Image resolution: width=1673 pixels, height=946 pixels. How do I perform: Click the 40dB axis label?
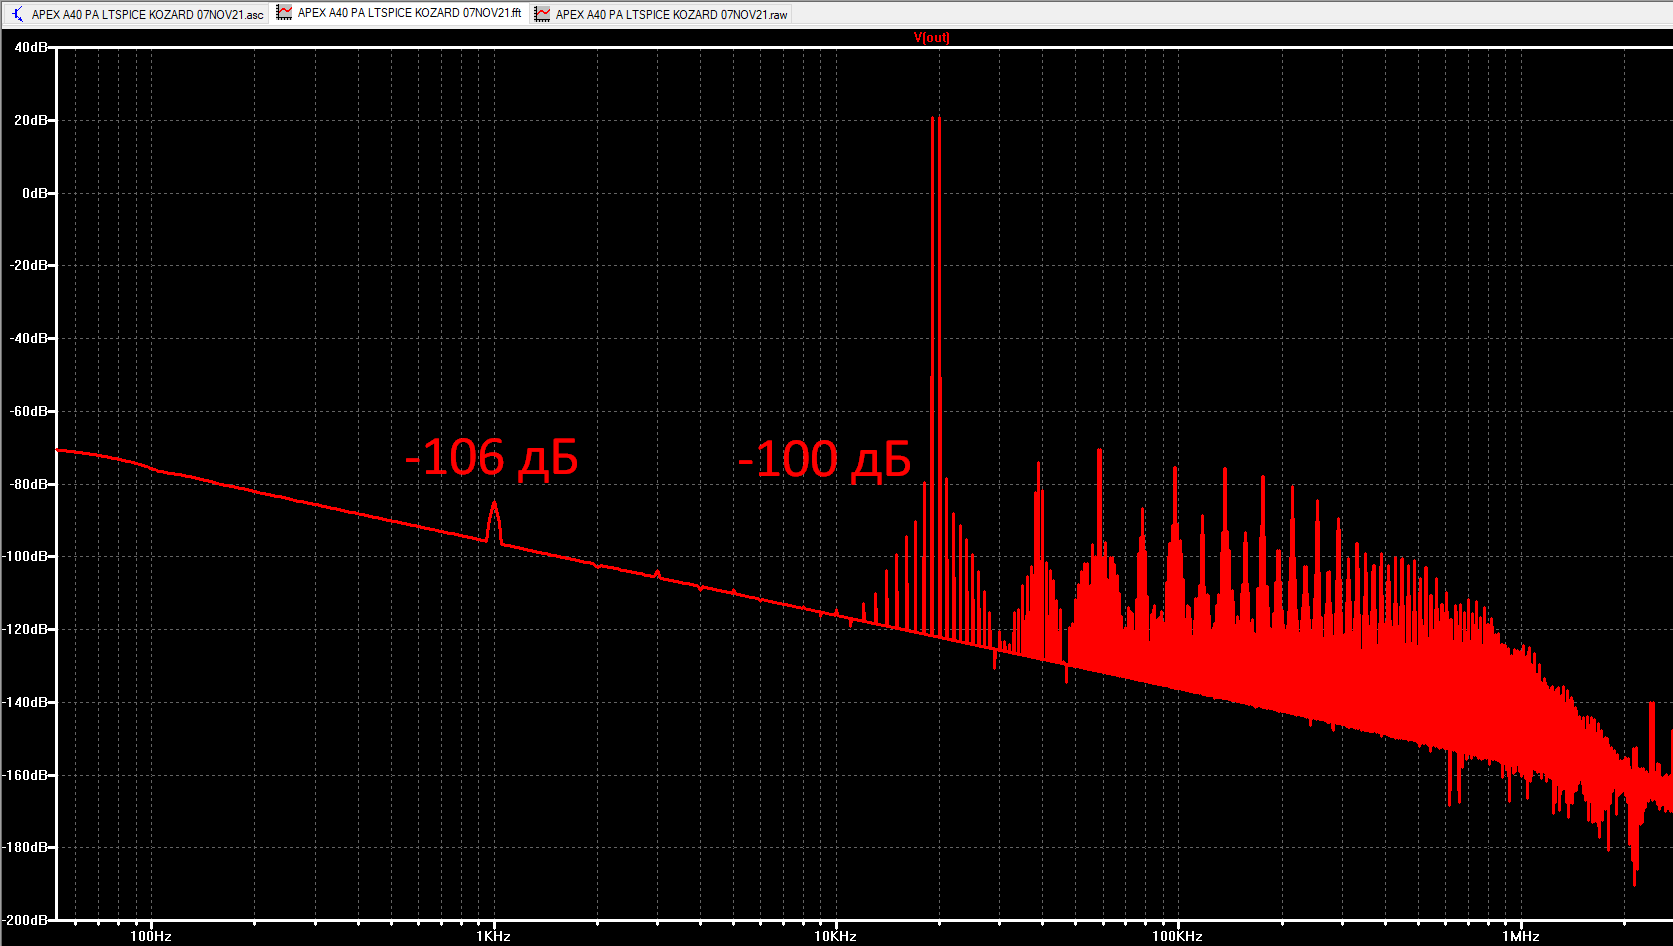tap(30, 47)
